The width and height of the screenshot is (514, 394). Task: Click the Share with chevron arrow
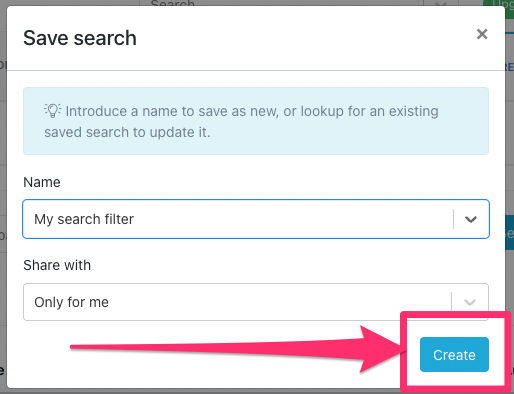click(470, 302)
